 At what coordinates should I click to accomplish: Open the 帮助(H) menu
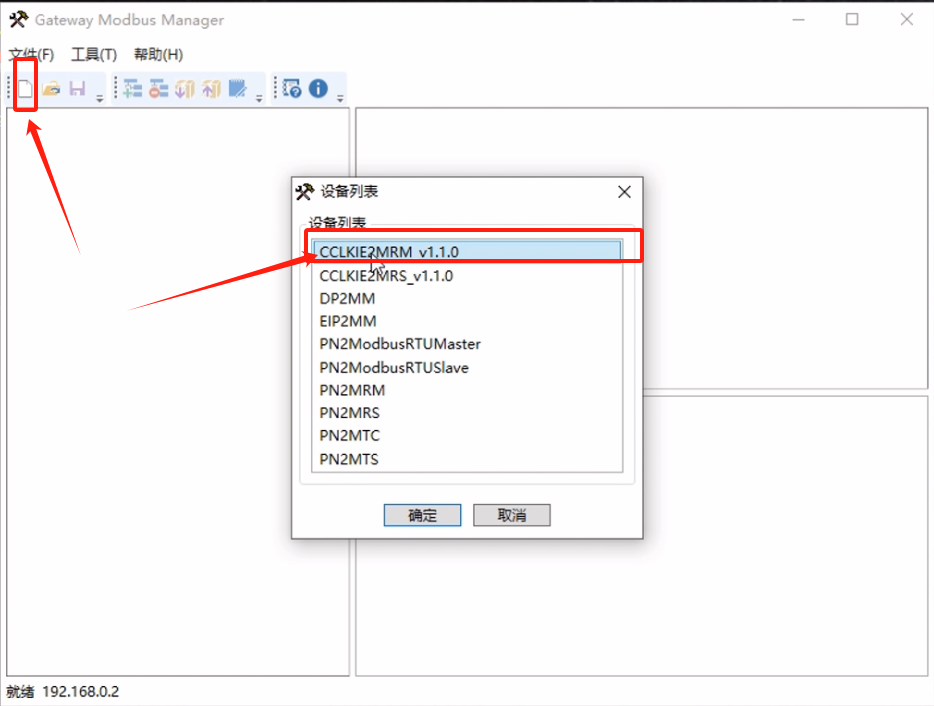(x=158, y=55)
